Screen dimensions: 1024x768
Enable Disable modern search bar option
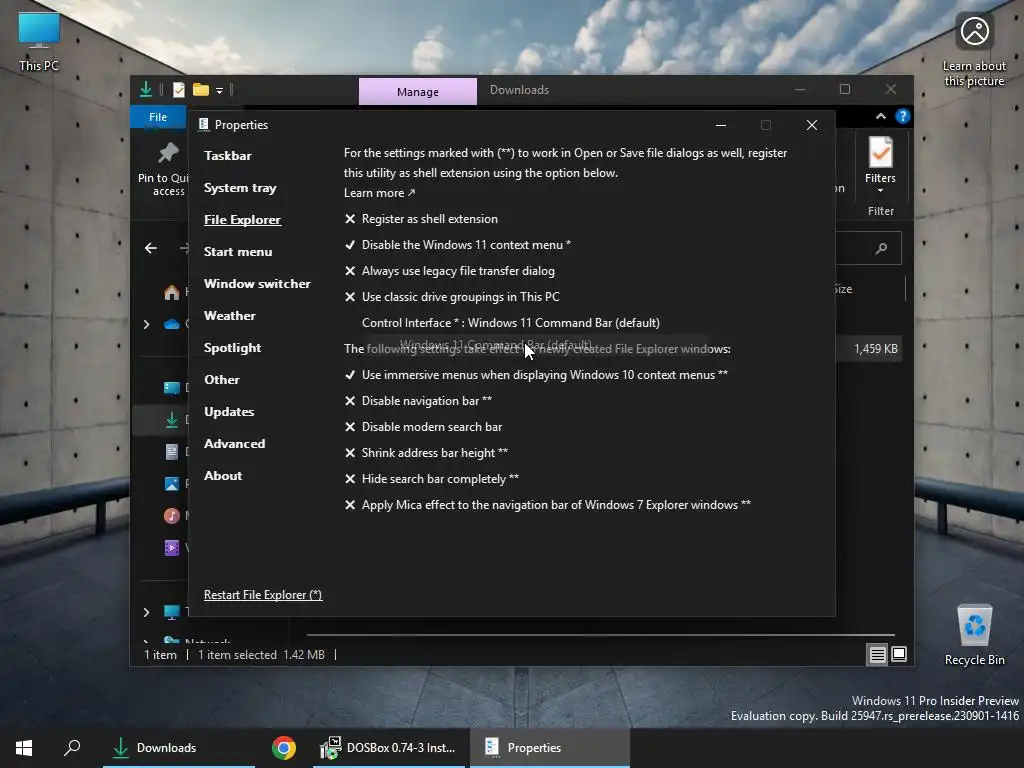pyautogui.click(x=423, y=427)
